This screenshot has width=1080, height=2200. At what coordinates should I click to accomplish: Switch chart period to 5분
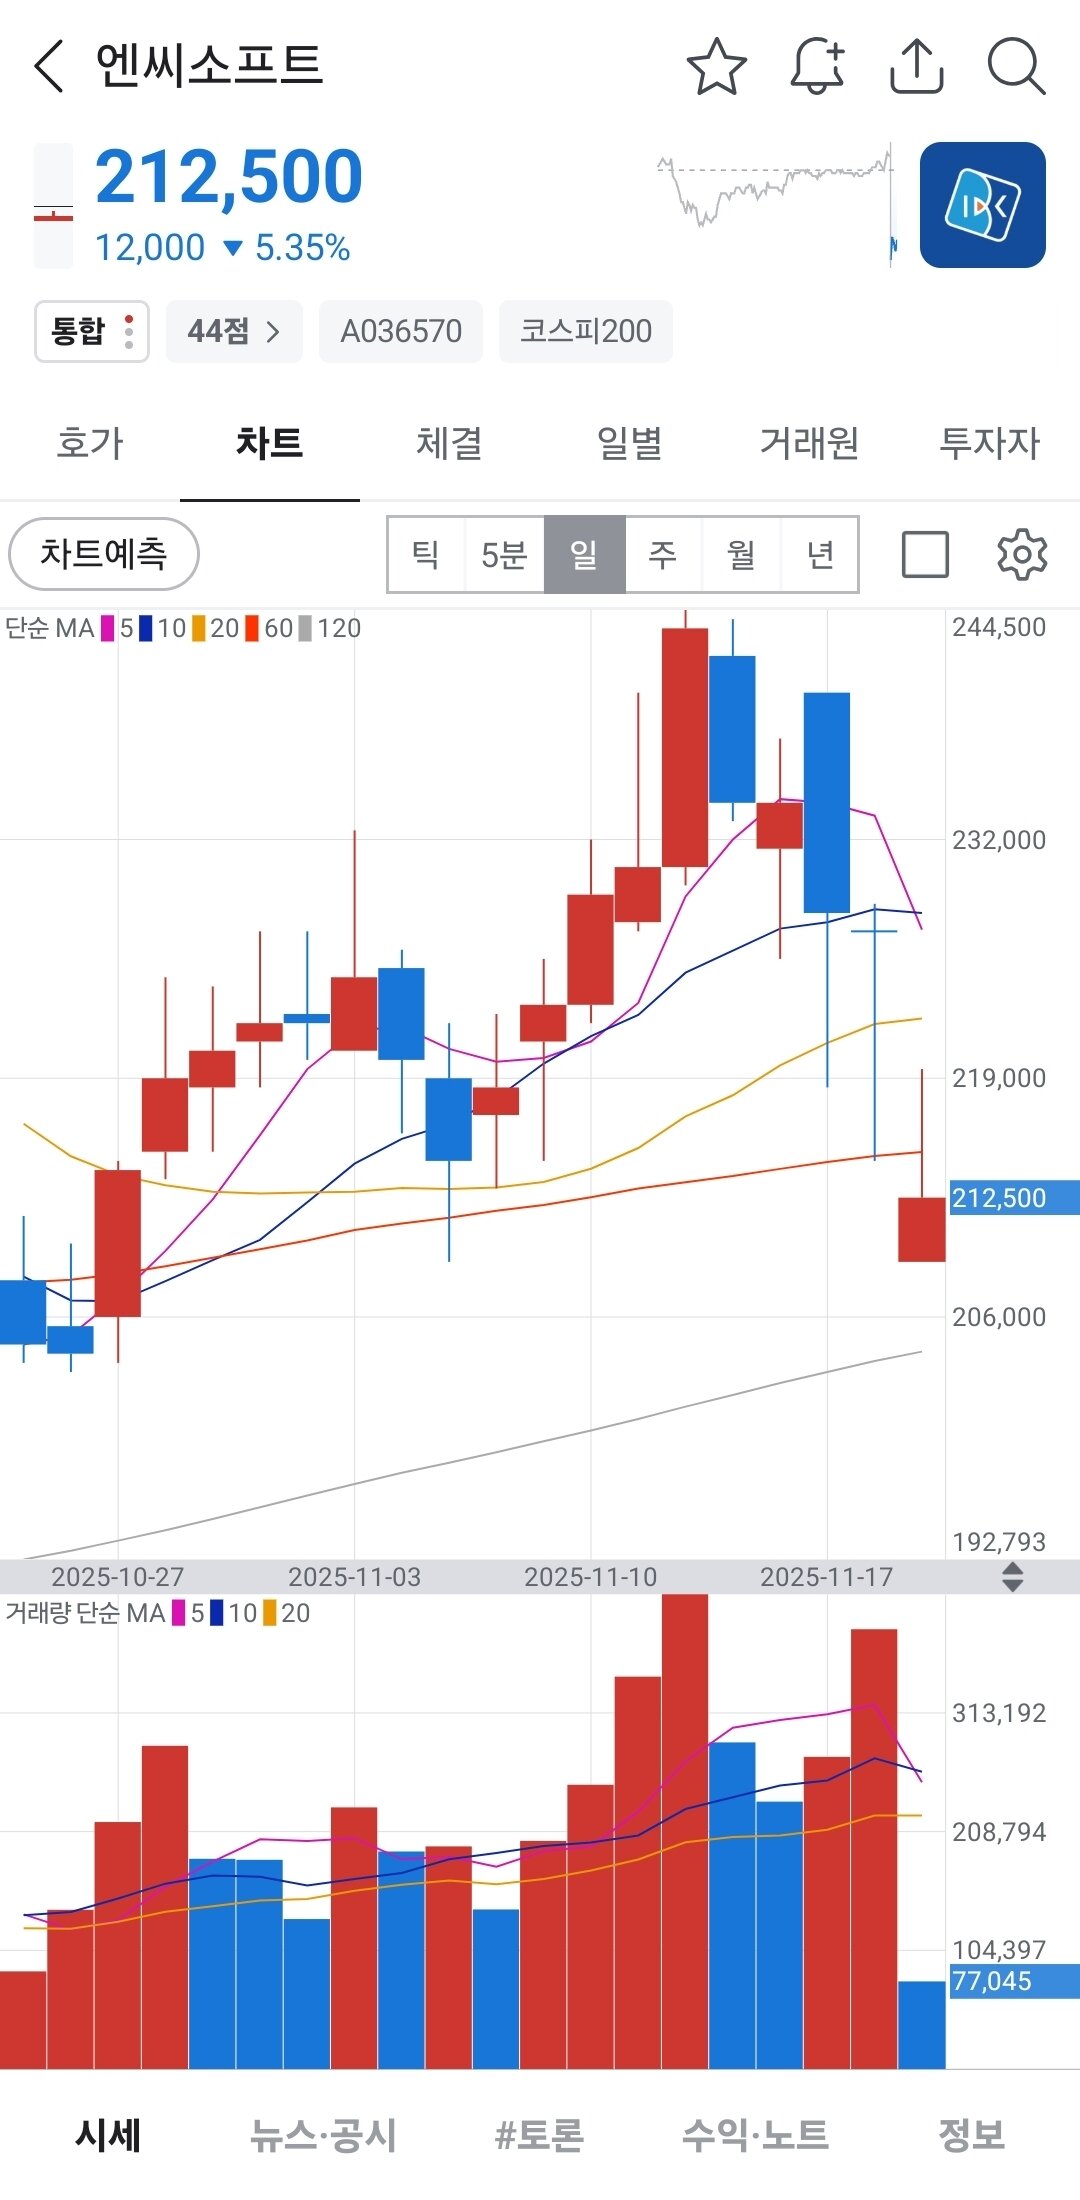point(504,555)
